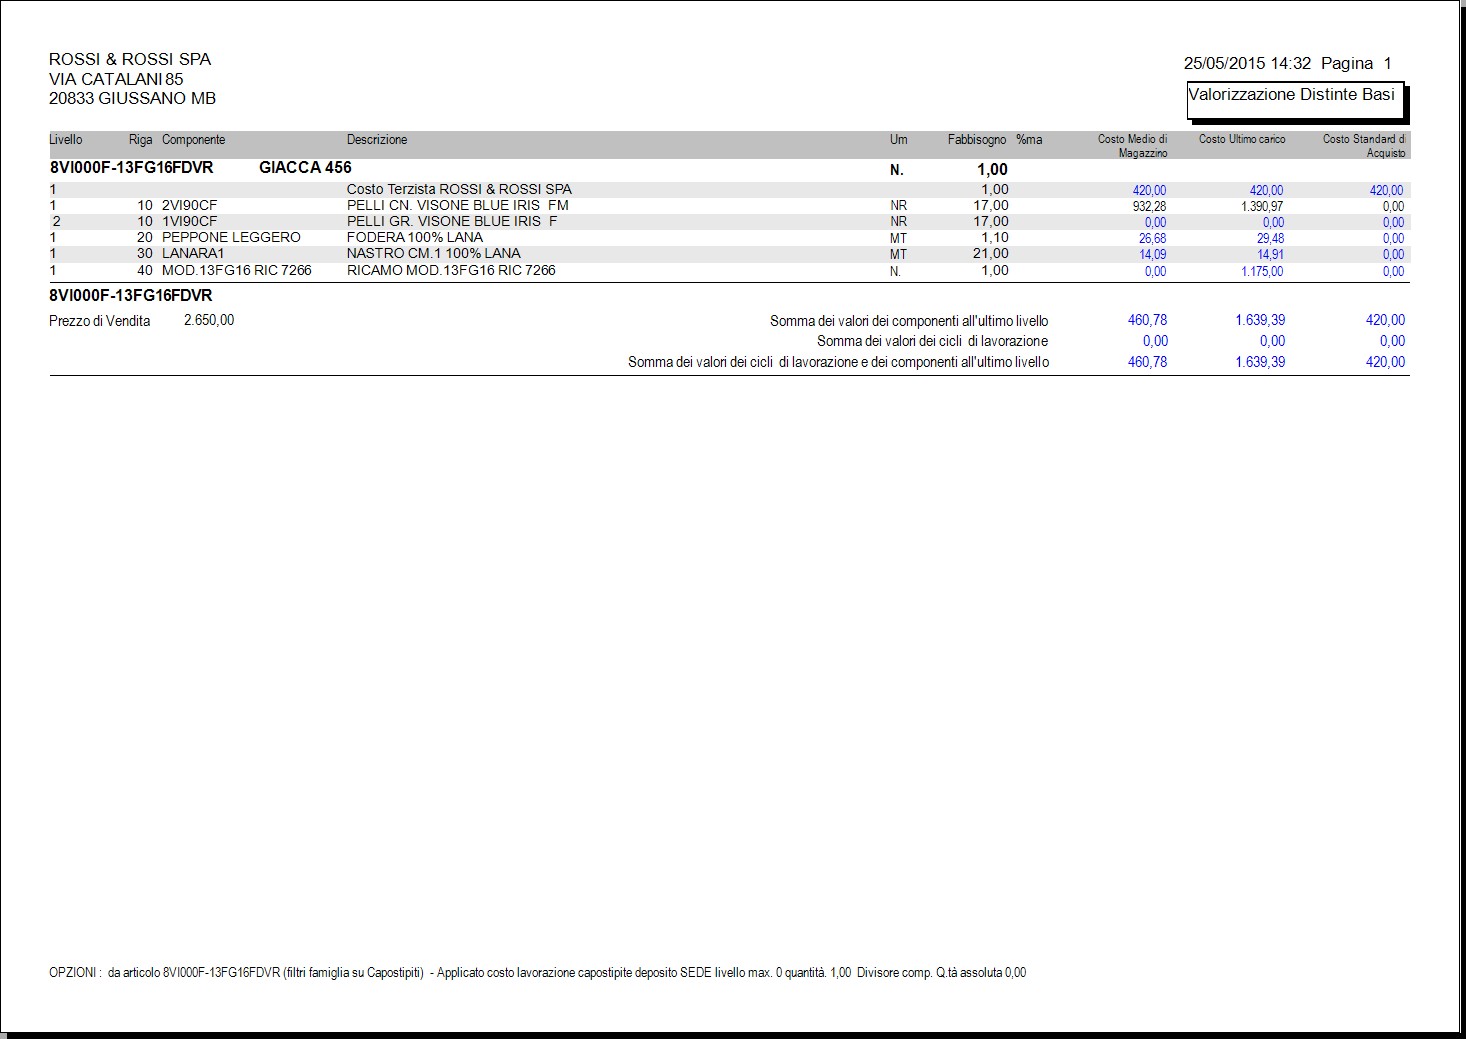
Task: Click the Costo Standard di Acquisto header
Action: pos(1364,146)
